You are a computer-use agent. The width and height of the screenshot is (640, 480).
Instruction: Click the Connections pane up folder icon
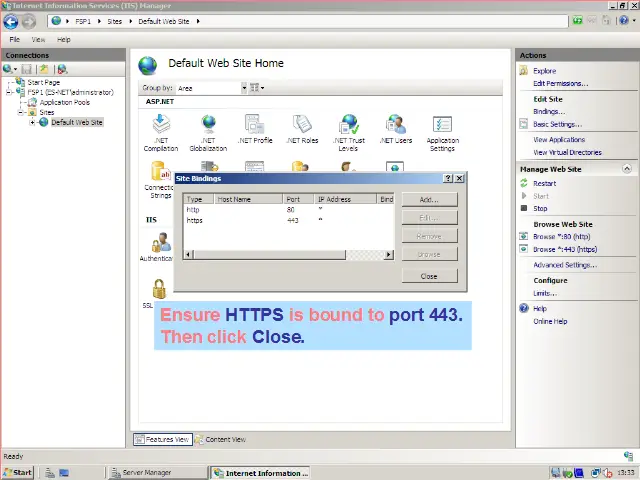point(44,69)
